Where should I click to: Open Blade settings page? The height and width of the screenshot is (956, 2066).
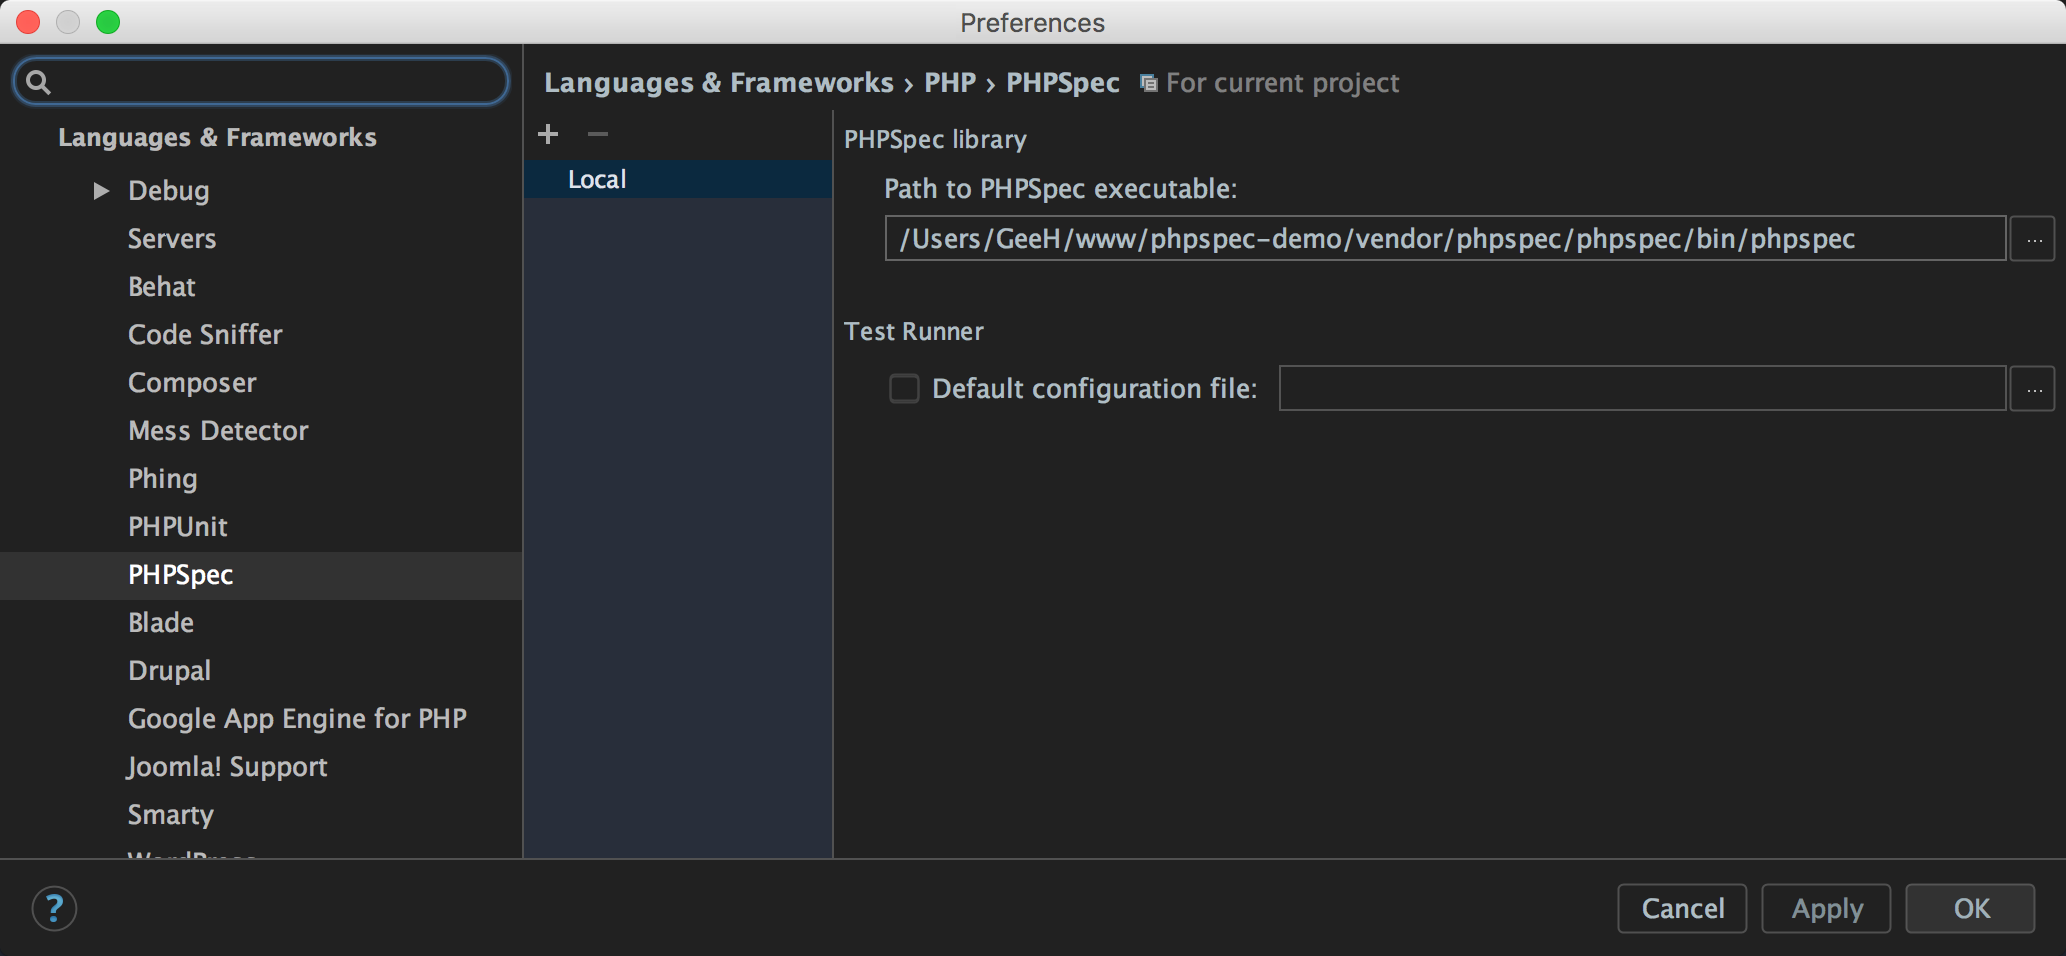[x=161, y=622]
